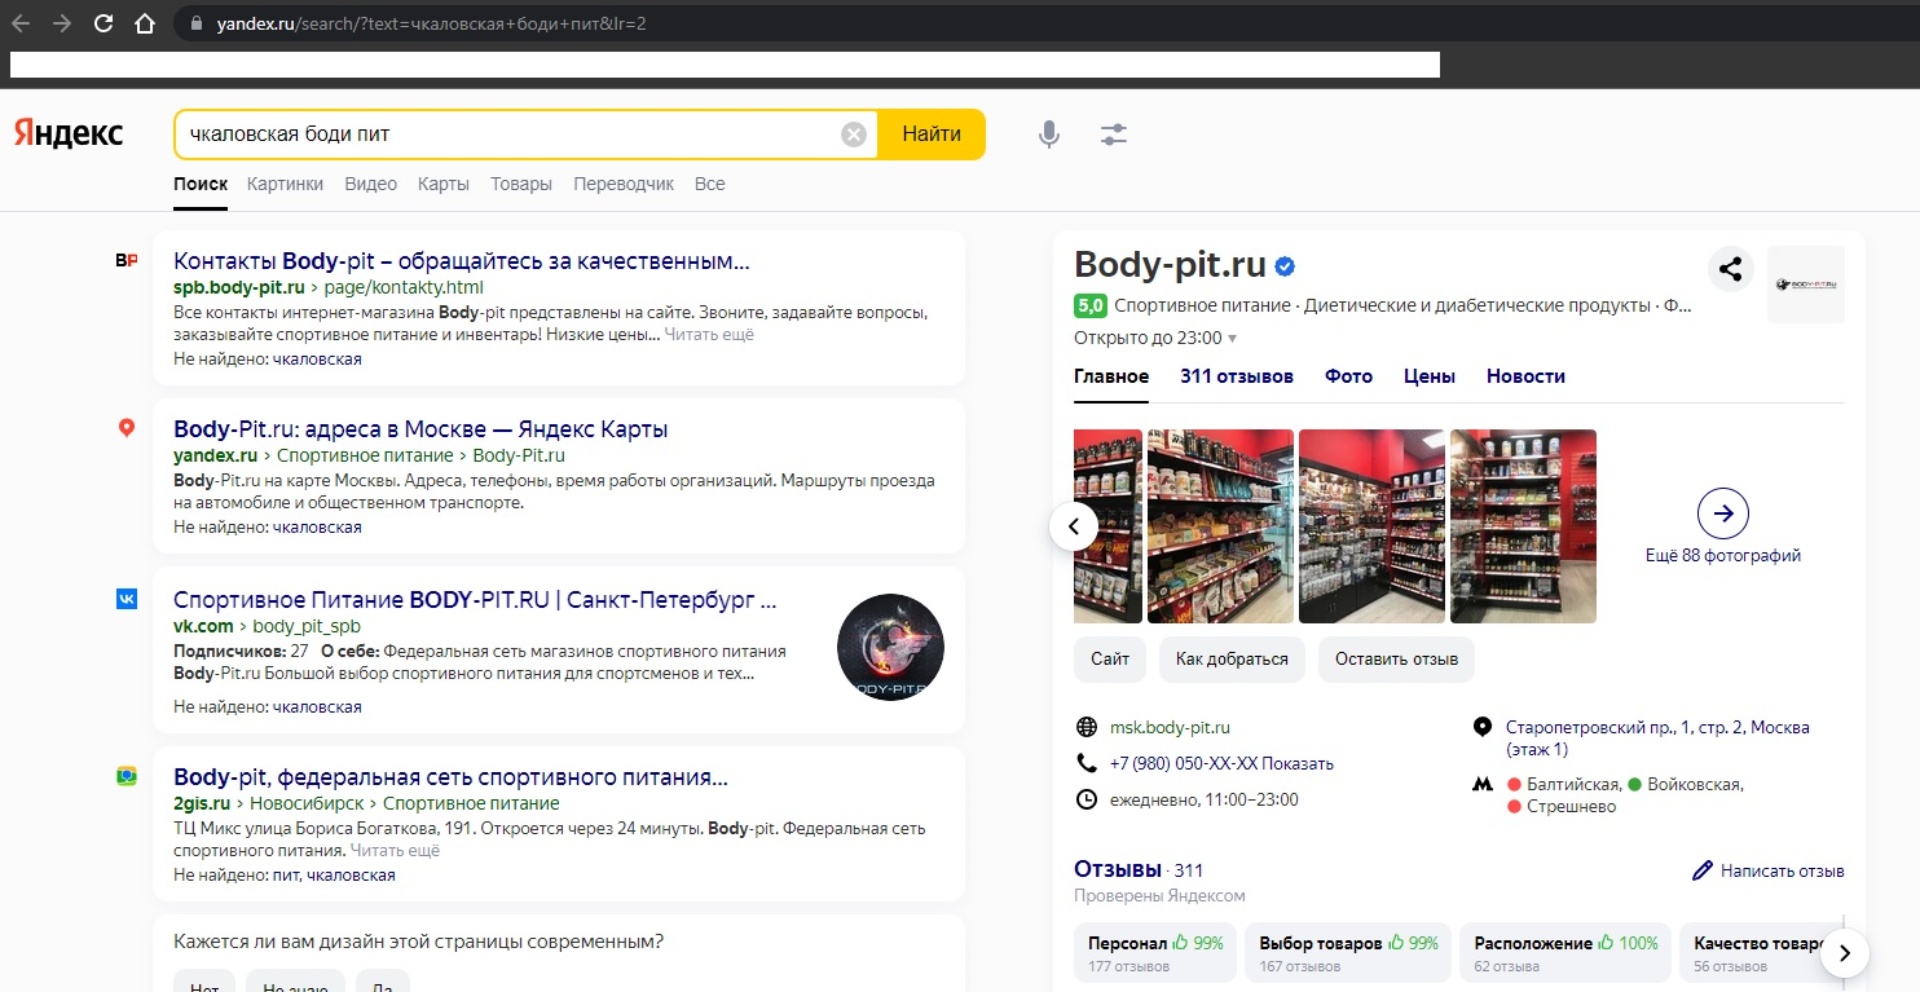Select the Поиск tab
This screenshot has height=992, width=1920.
[x=200, y=184]
